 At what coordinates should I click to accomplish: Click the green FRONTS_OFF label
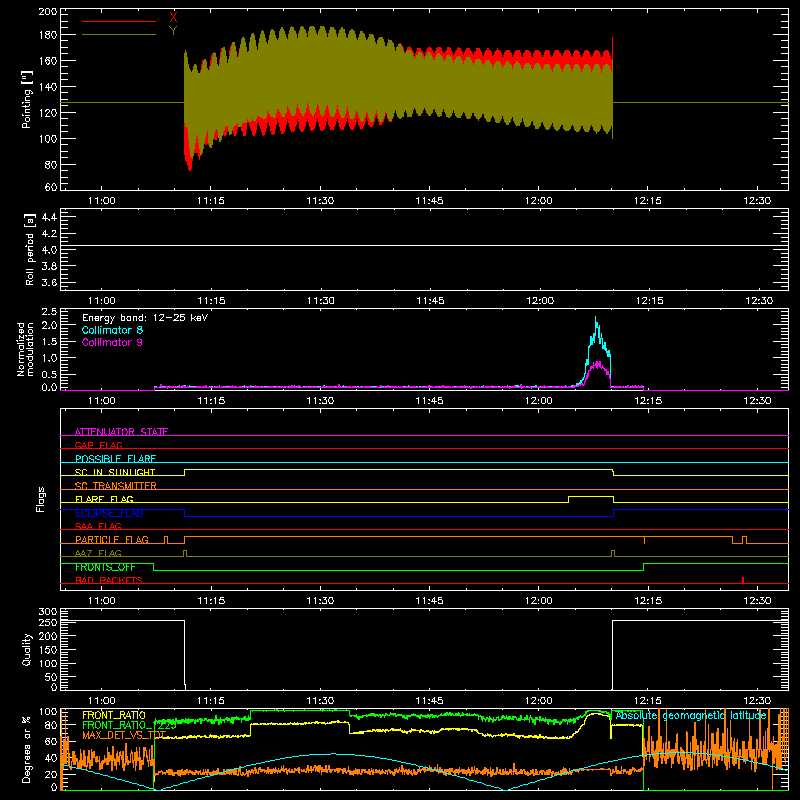pyautogui.click(x=105, y=567)
